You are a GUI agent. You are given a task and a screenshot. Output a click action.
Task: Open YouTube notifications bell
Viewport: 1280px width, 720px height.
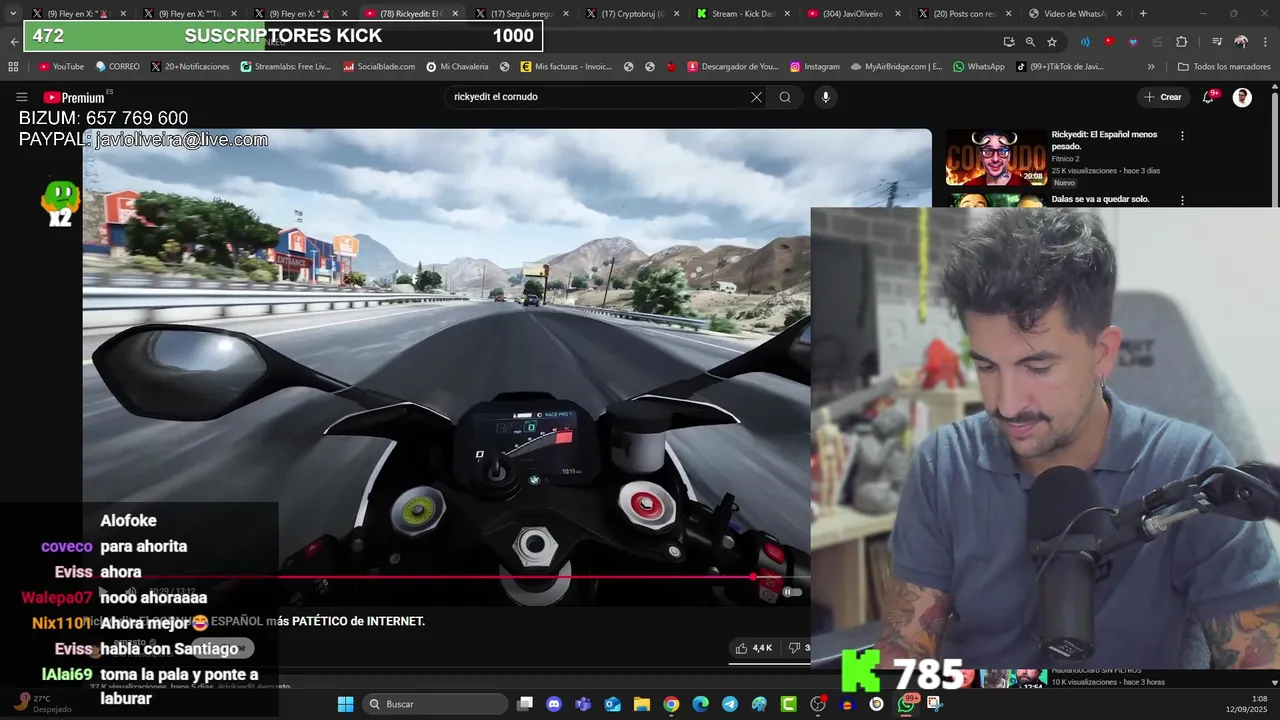click(x=1209, y=97)
